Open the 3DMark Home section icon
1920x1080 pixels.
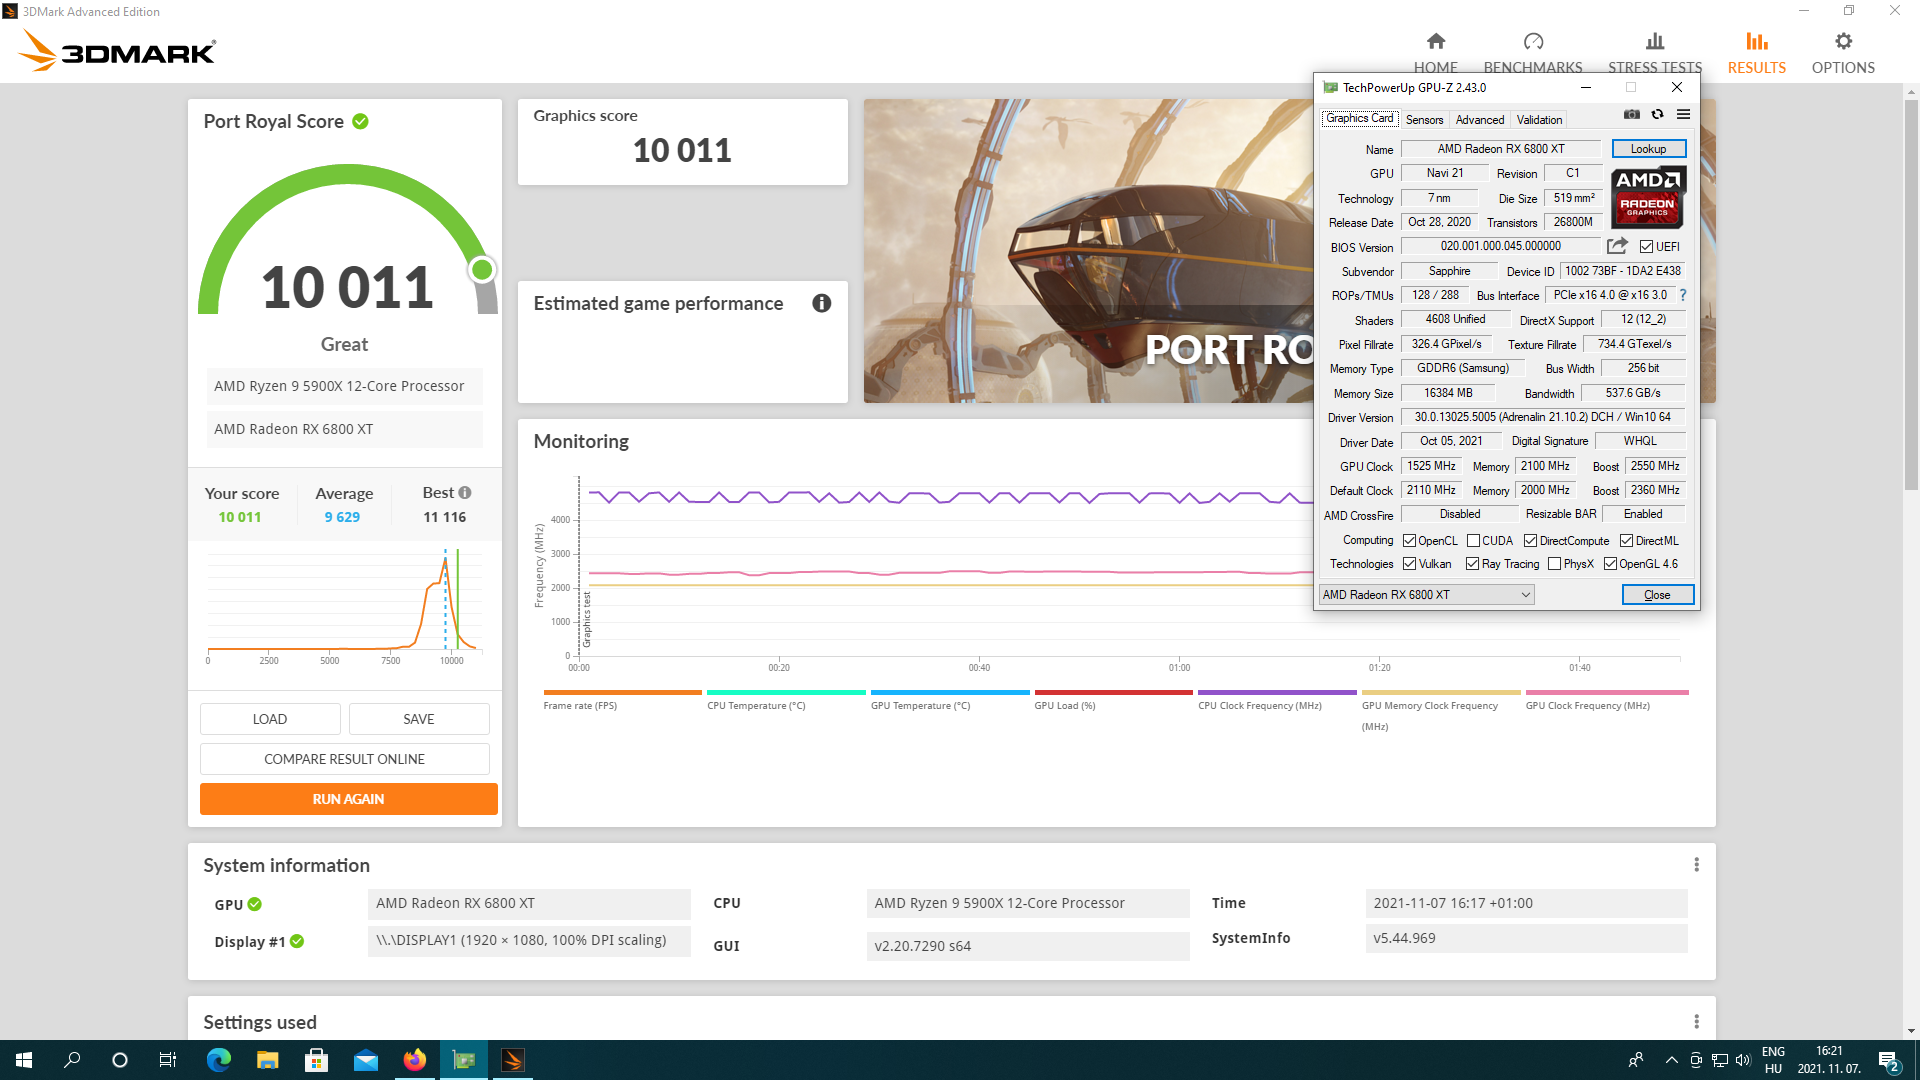click(x=1435, y=41)
